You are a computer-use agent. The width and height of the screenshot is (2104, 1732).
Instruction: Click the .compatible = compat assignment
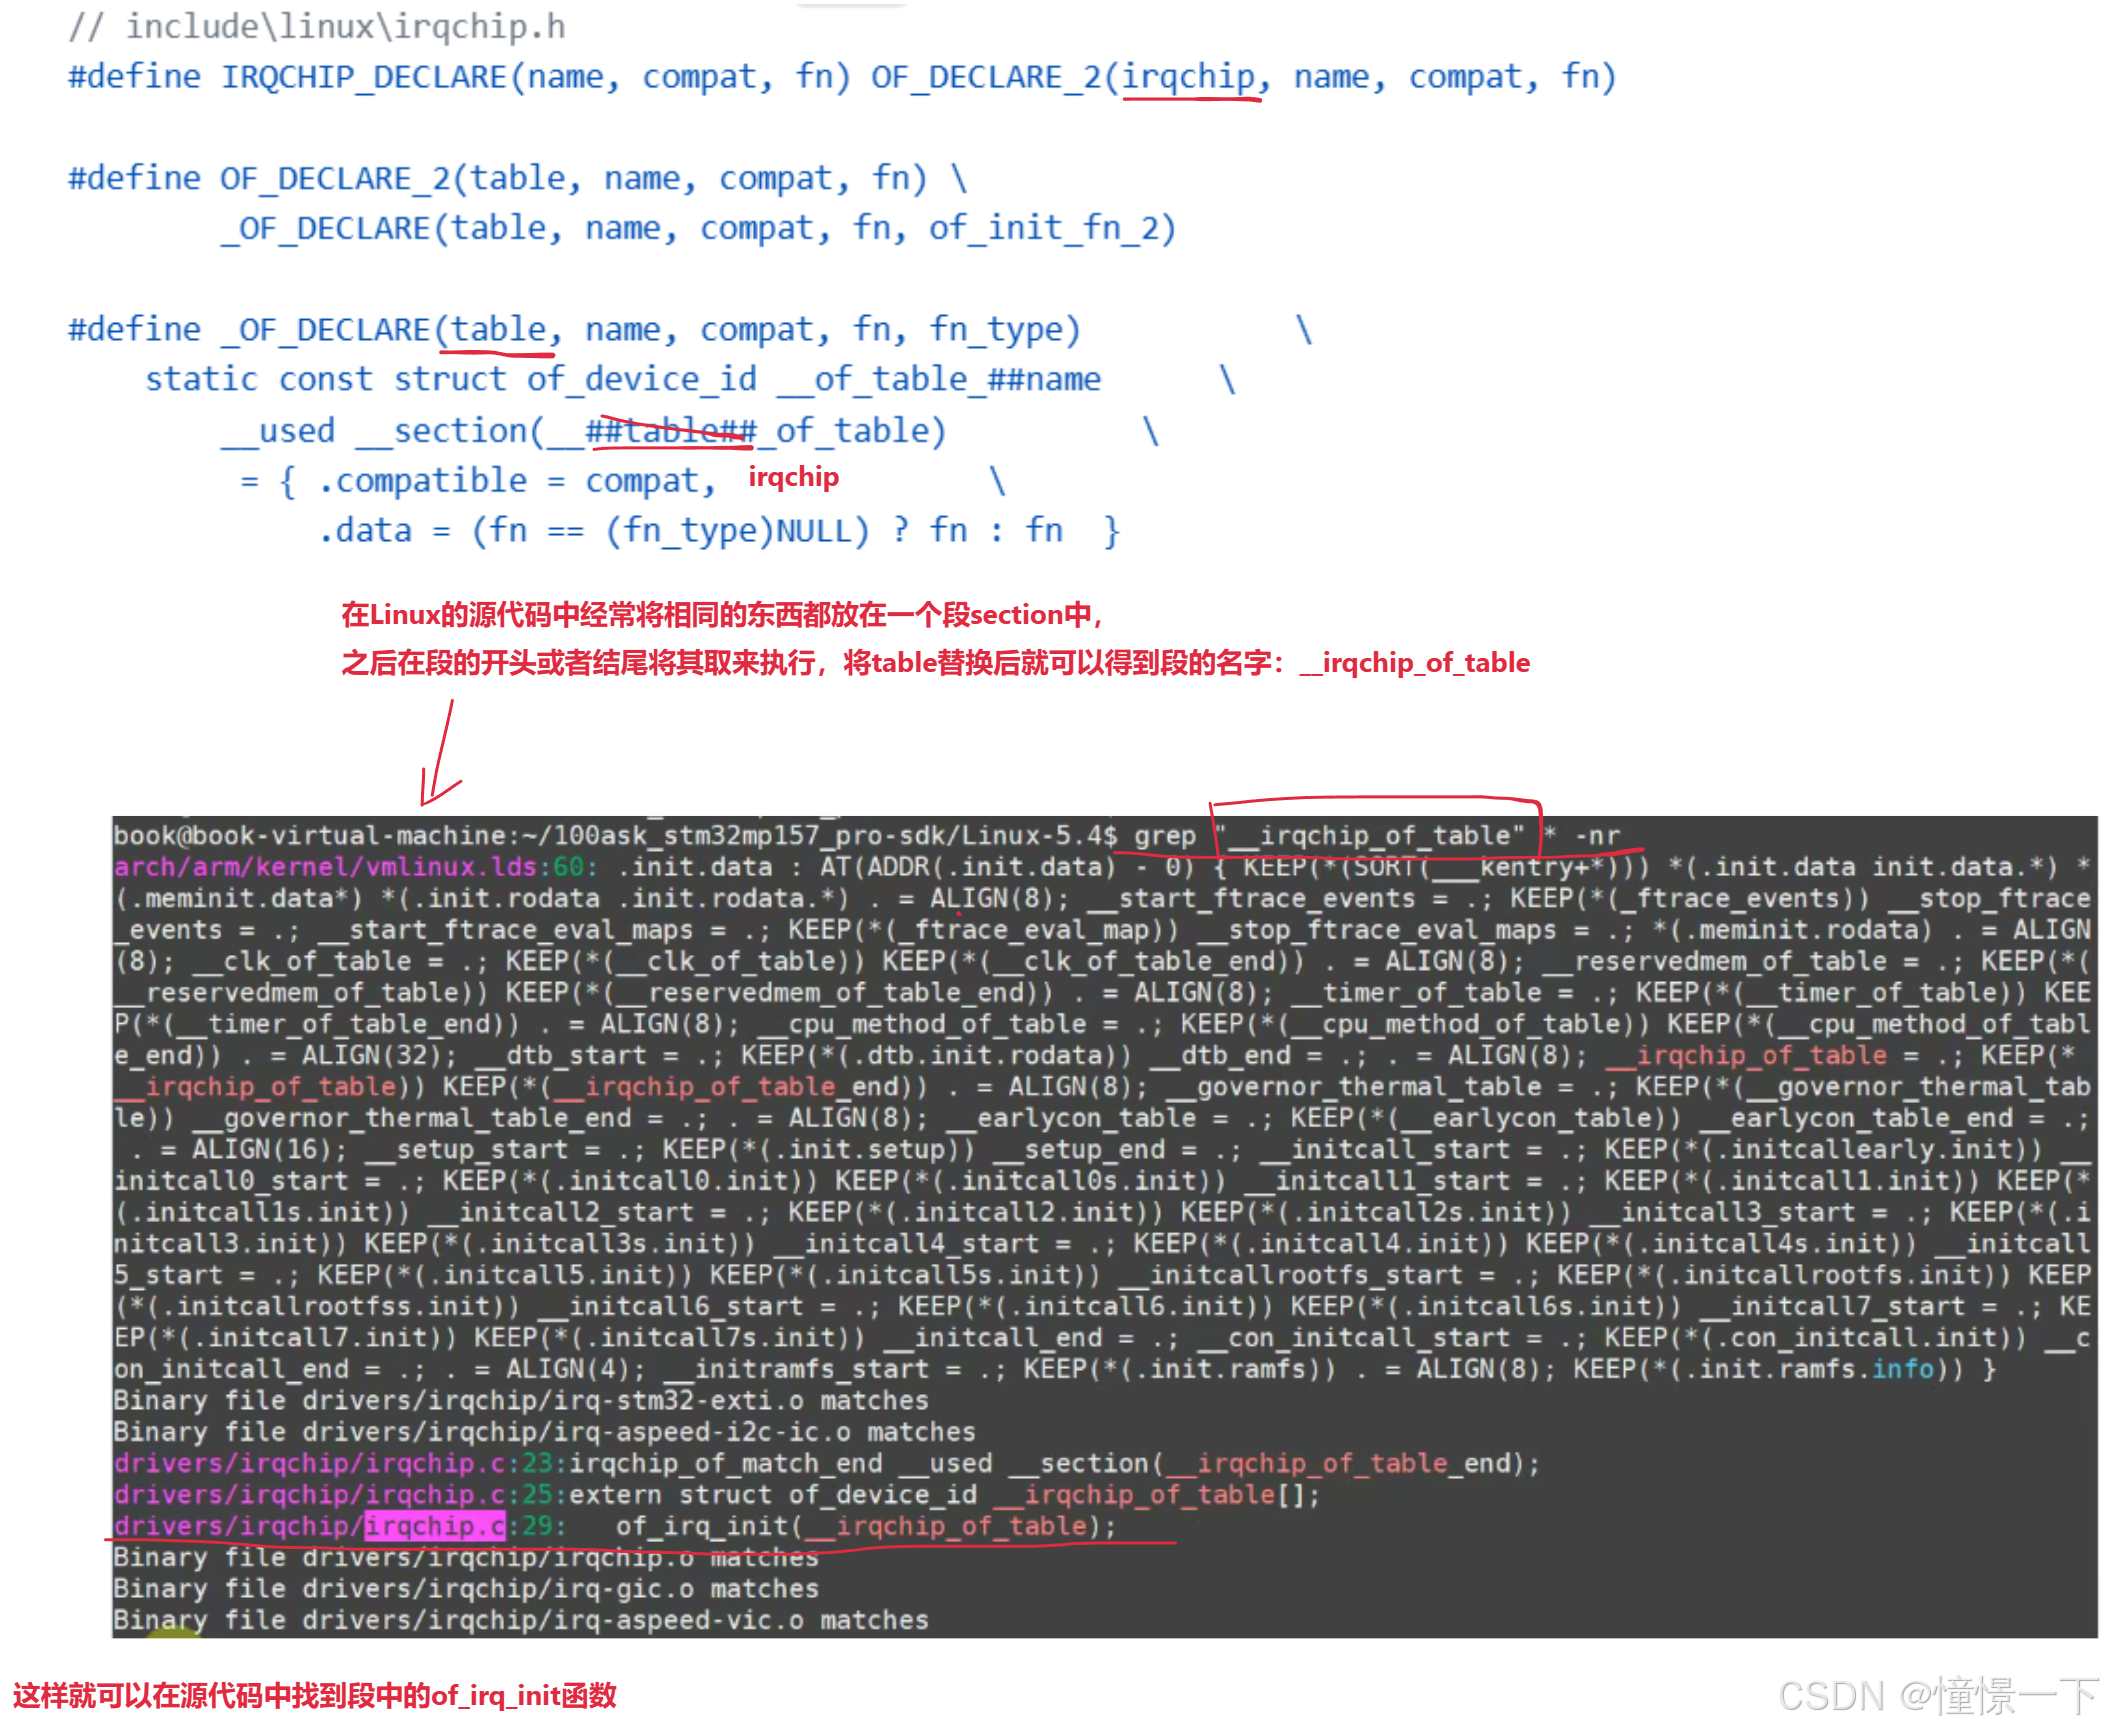click(x=517, y=482)
